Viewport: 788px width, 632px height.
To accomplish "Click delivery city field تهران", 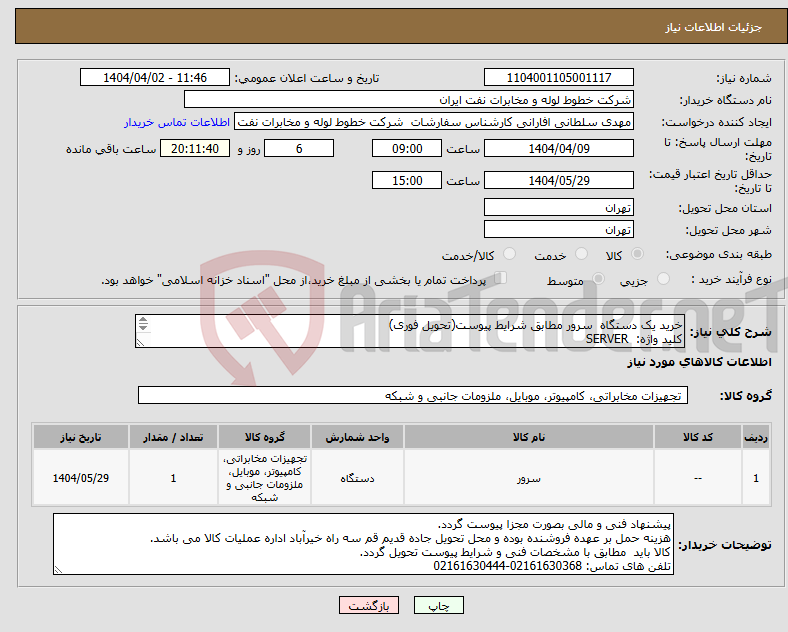I will 558,229.
